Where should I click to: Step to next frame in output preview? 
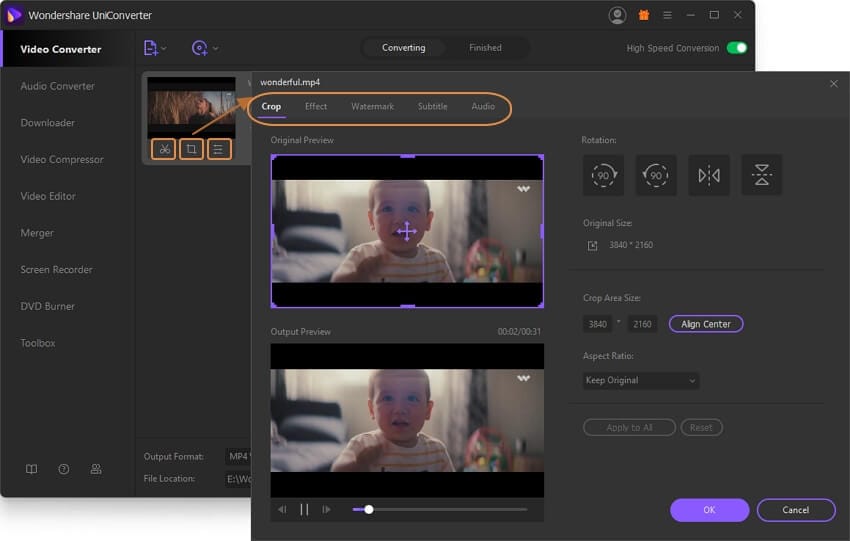point(326,510)
